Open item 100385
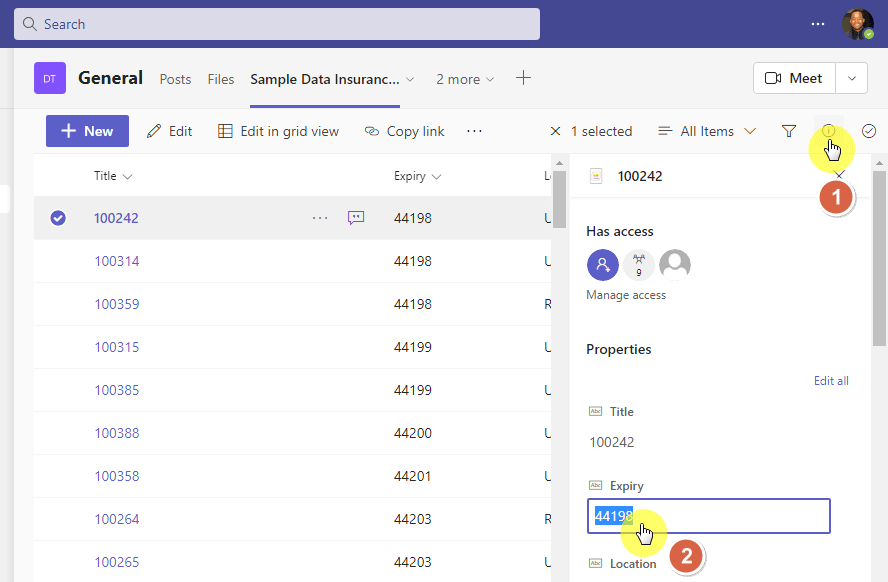 [117, 390]
